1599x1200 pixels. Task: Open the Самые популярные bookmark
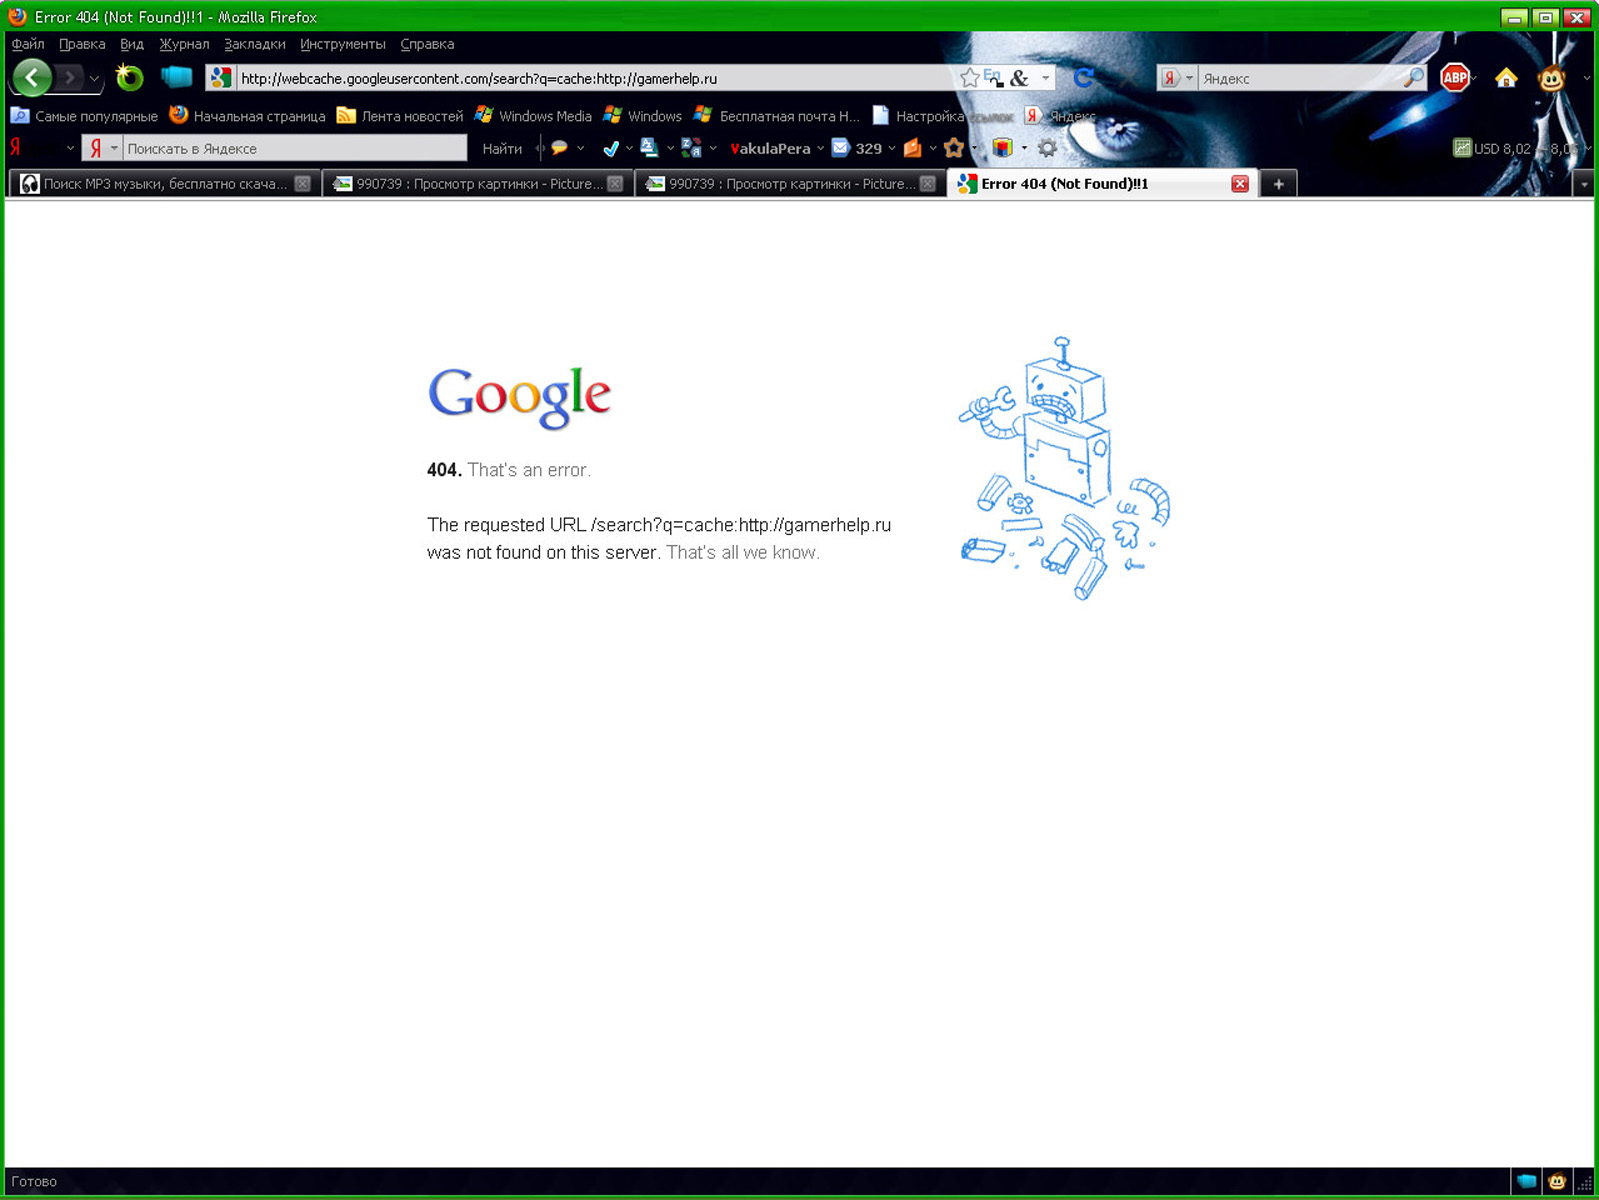84,116
